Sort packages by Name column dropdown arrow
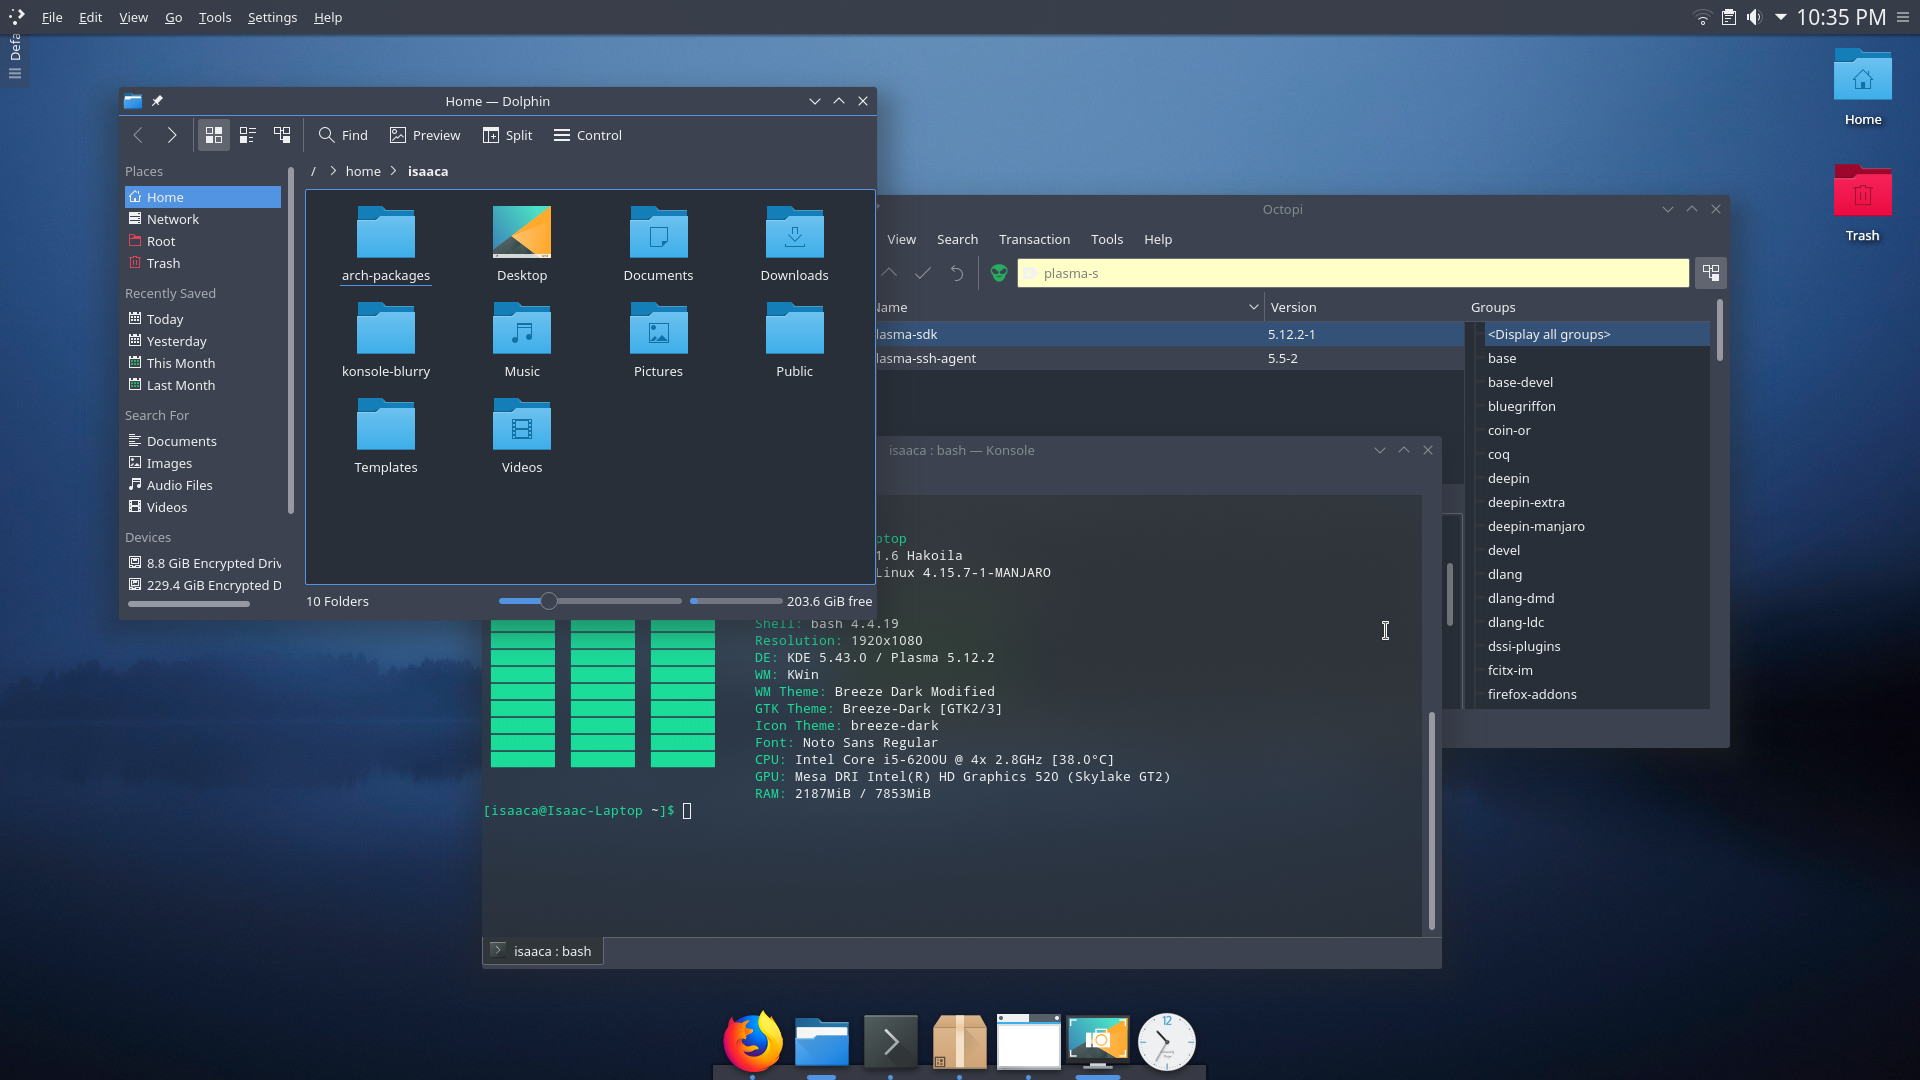Viewport: 1920px width, 1080px height. tap(1253, 307)
